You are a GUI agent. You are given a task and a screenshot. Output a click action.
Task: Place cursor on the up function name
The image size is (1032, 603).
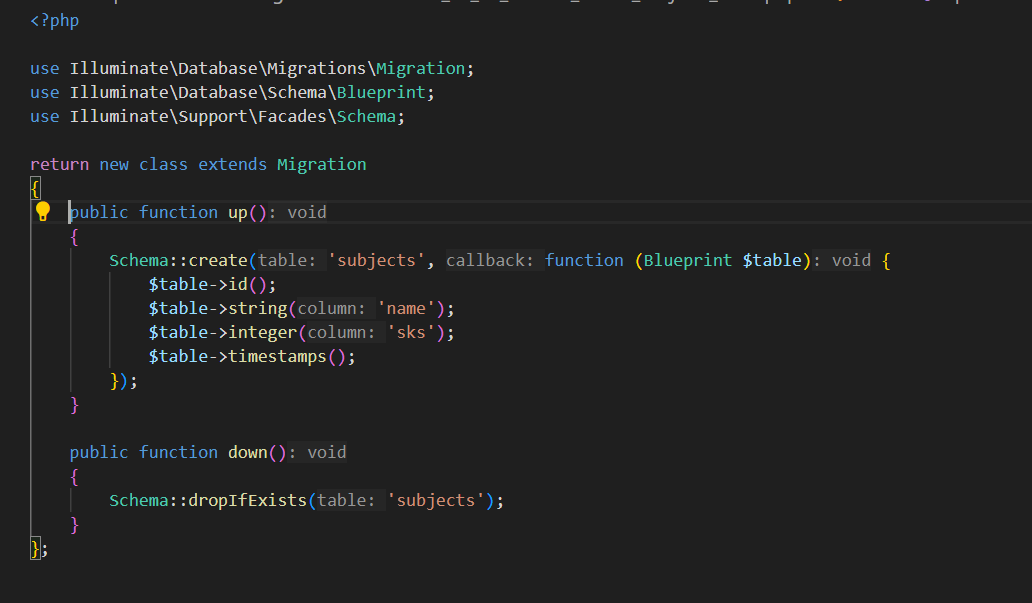[x=237, y=212]
